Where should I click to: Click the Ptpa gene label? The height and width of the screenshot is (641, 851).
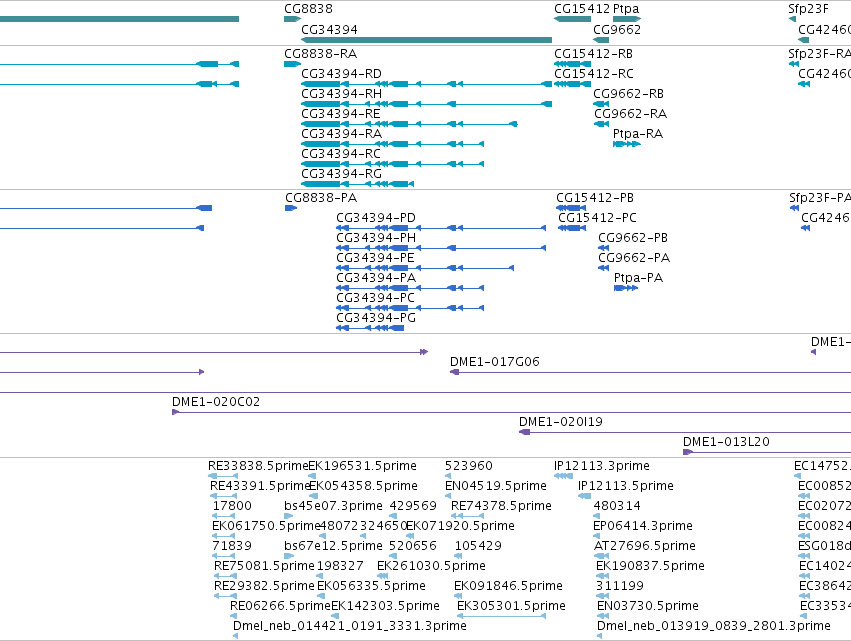point(626,9)
